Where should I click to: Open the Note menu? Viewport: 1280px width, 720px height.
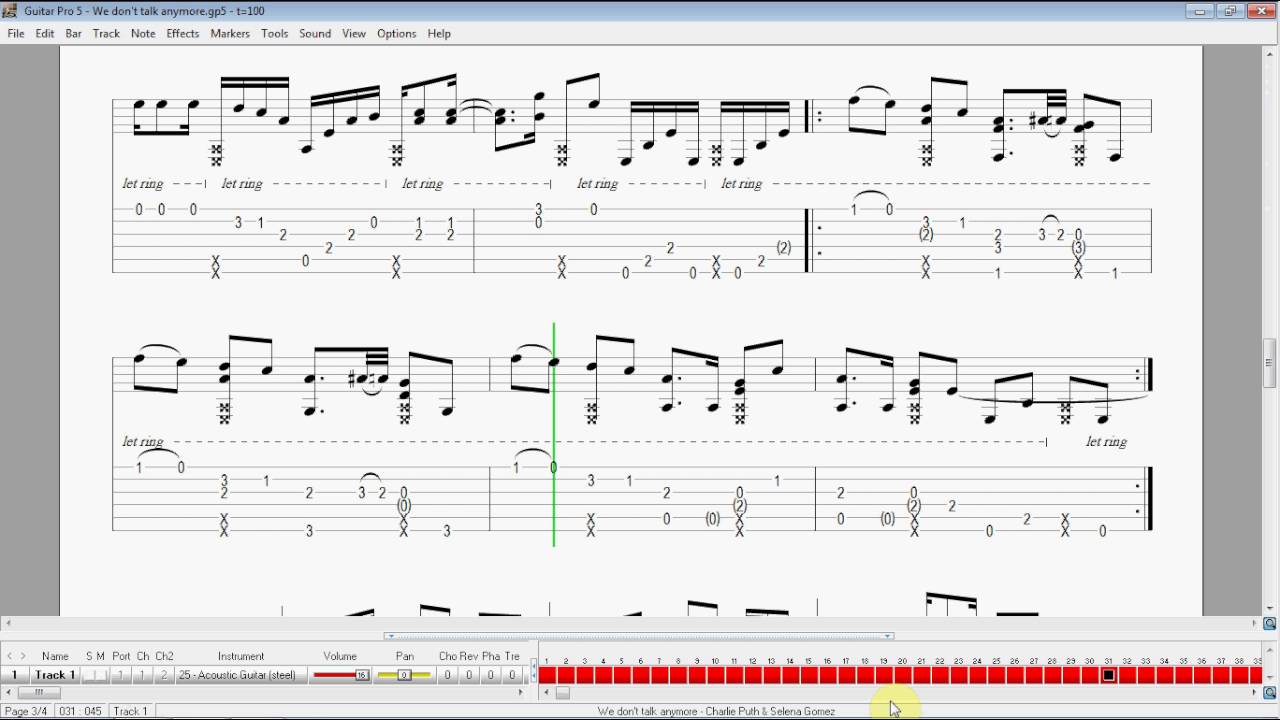143,33
